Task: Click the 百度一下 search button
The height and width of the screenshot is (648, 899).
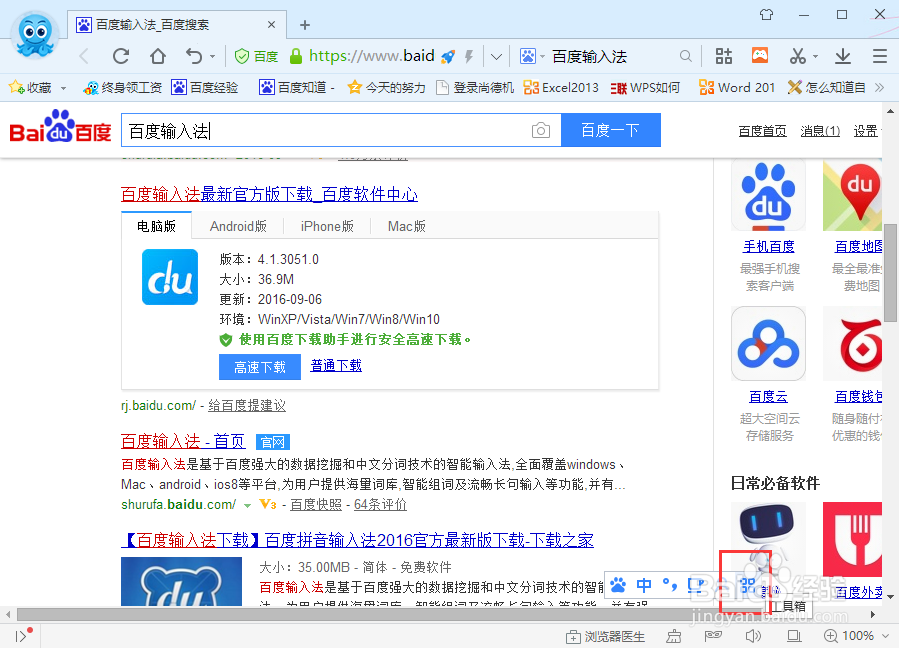Action: coord(611,130)
